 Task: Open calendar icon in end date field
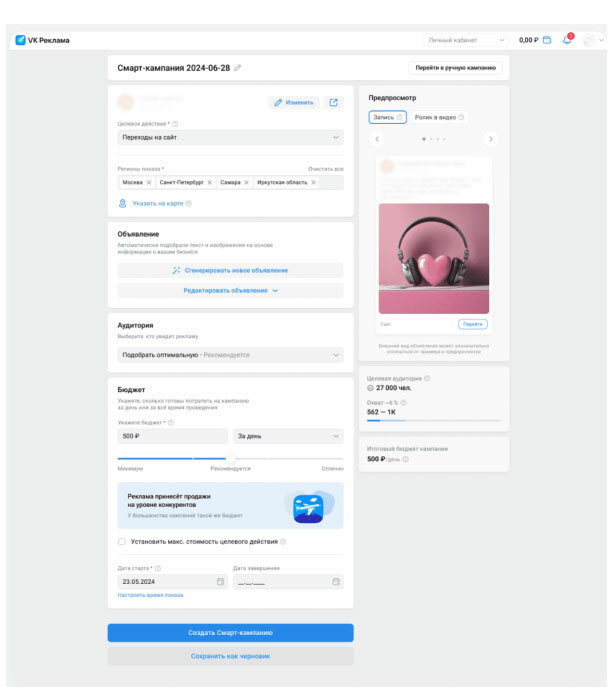click(x=336, y=581)
